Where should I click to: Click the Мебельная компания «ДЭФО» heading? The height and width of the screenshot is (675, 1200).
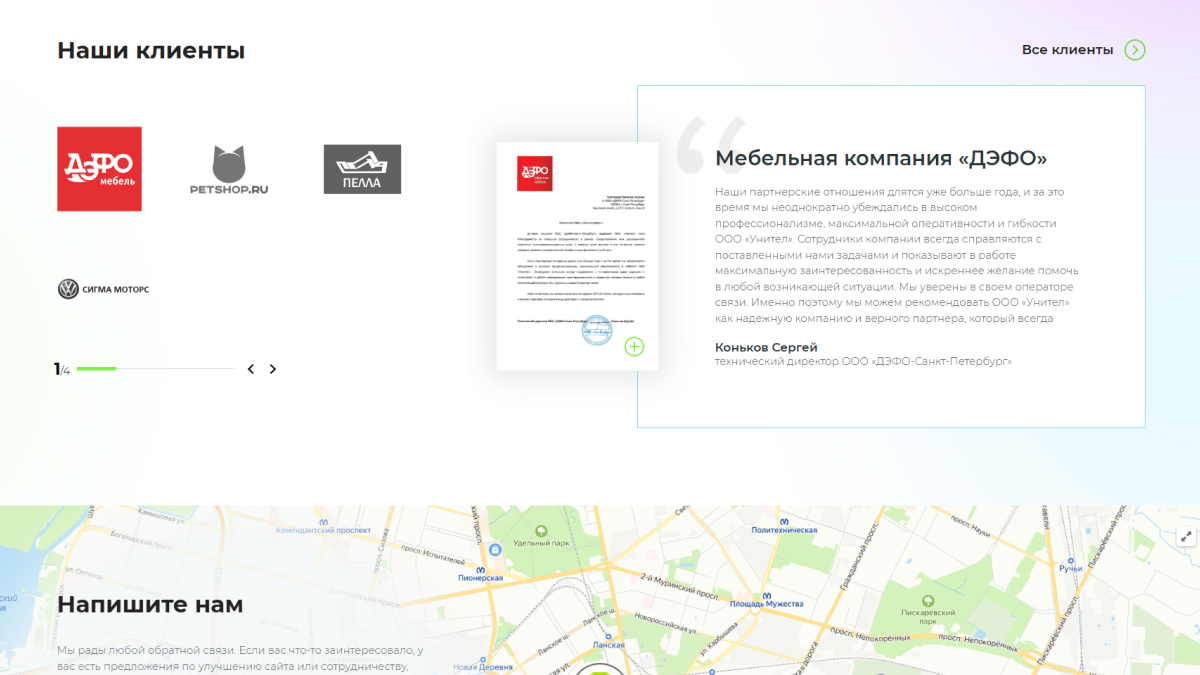[x=881, y=158]
